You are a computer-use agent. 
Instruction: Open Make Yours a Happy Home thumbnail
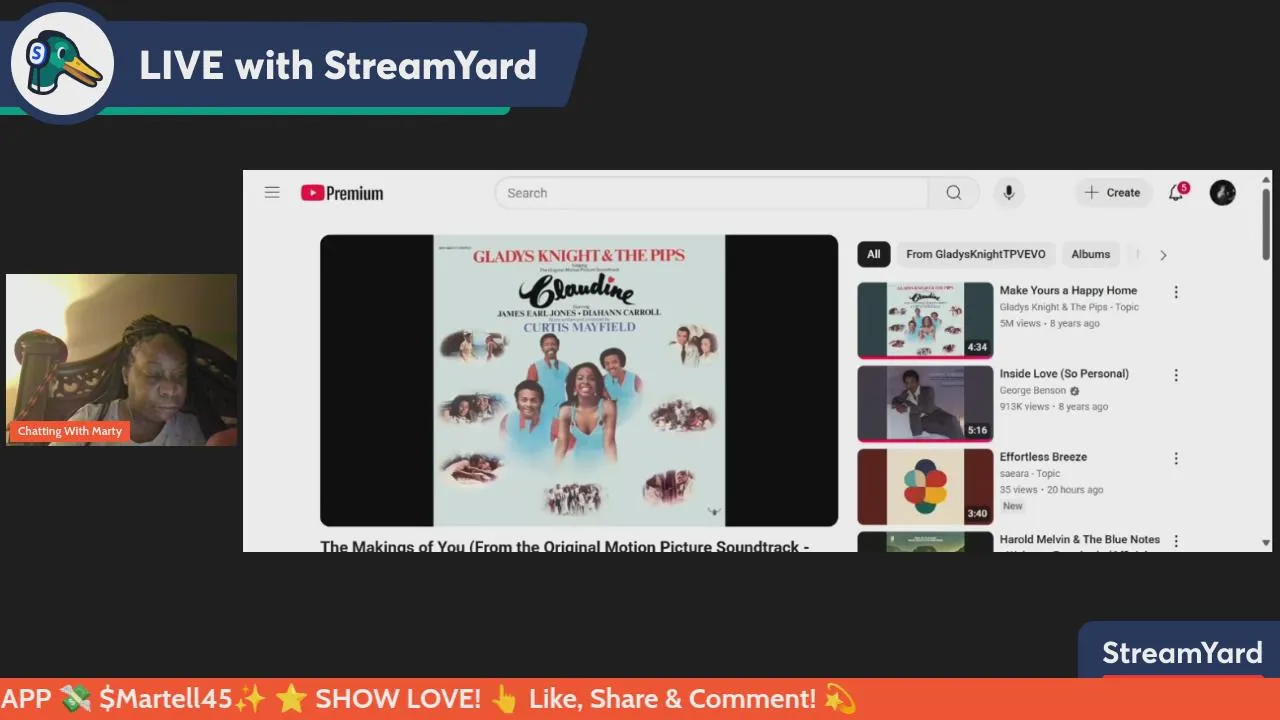pyautogui.click(x=925, y=320)
